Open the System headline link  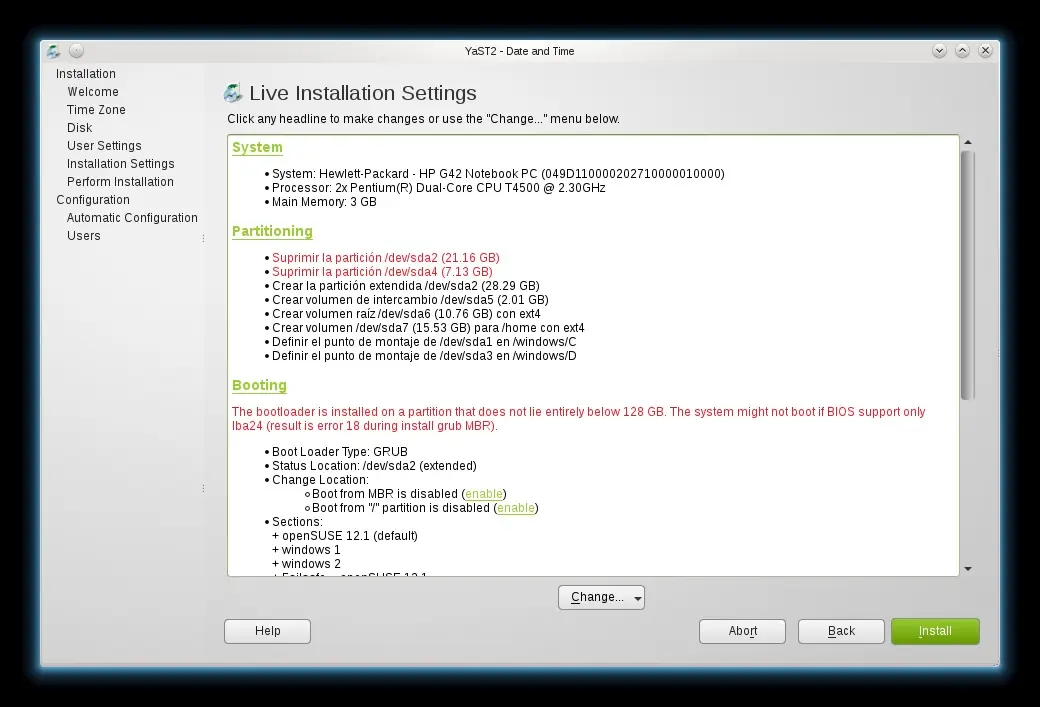257,147
